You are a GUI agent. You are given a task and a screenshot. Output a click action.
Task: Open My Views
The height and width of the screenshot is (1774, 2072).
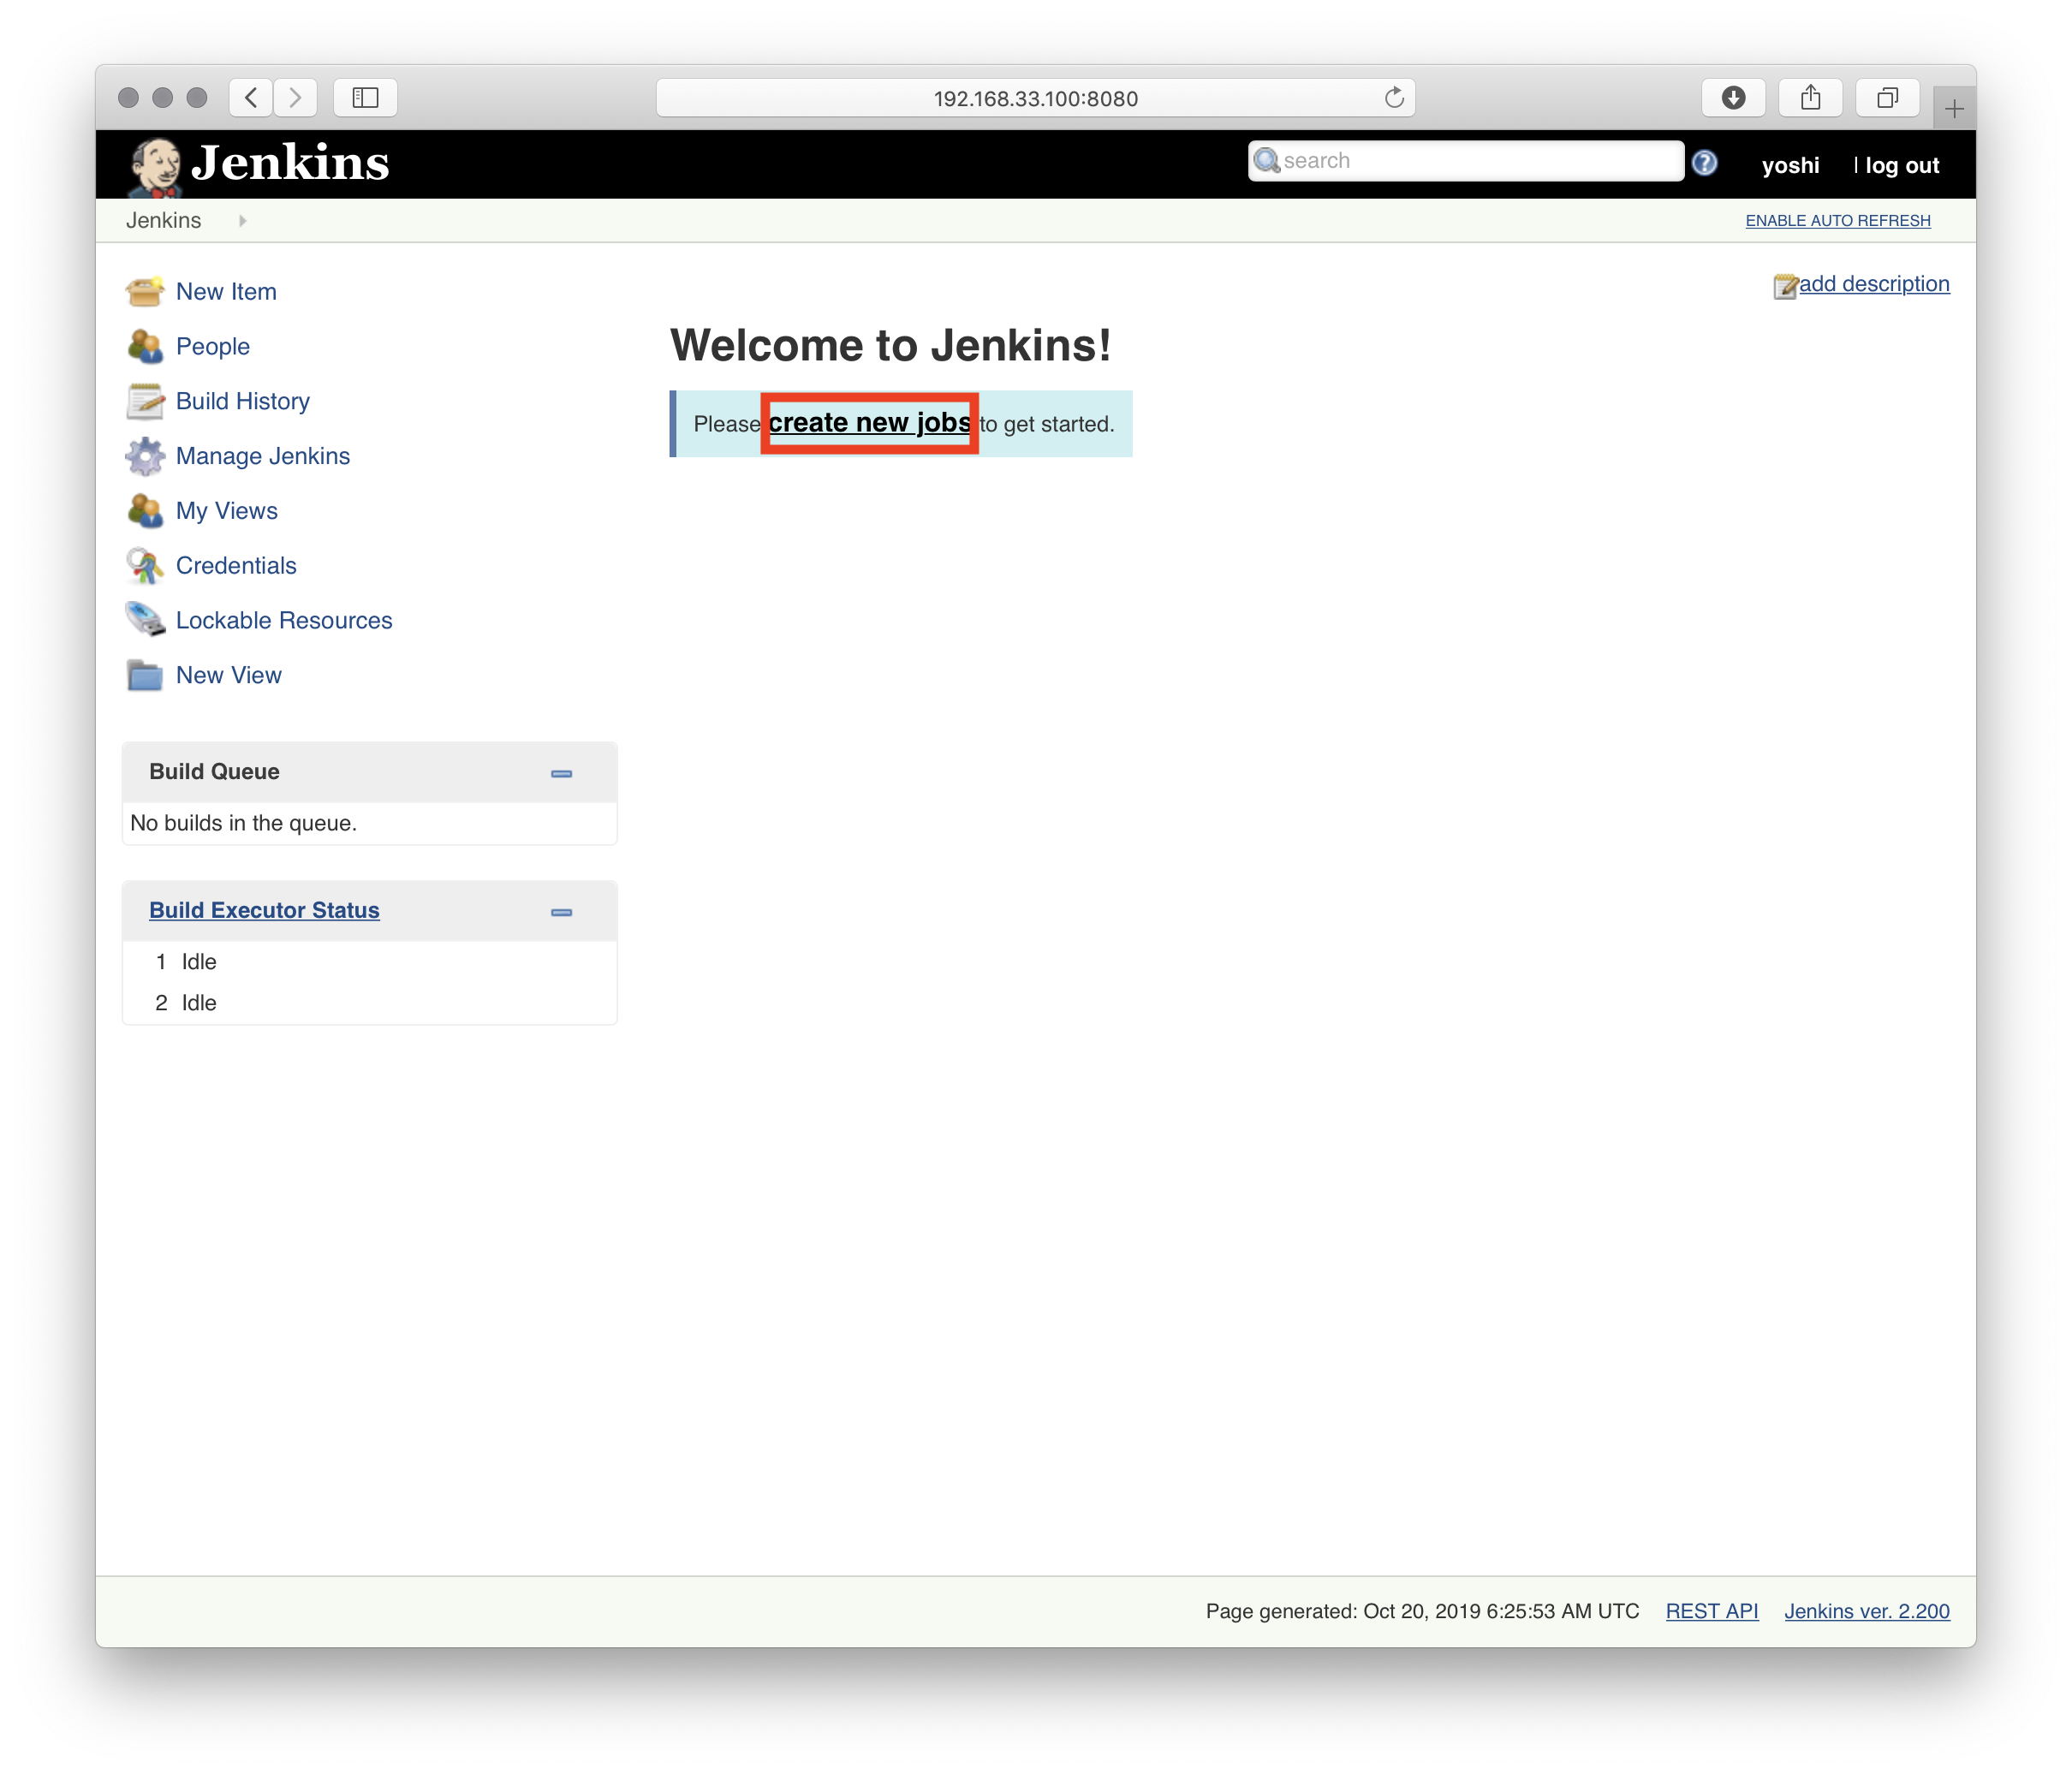click(227, 511)
